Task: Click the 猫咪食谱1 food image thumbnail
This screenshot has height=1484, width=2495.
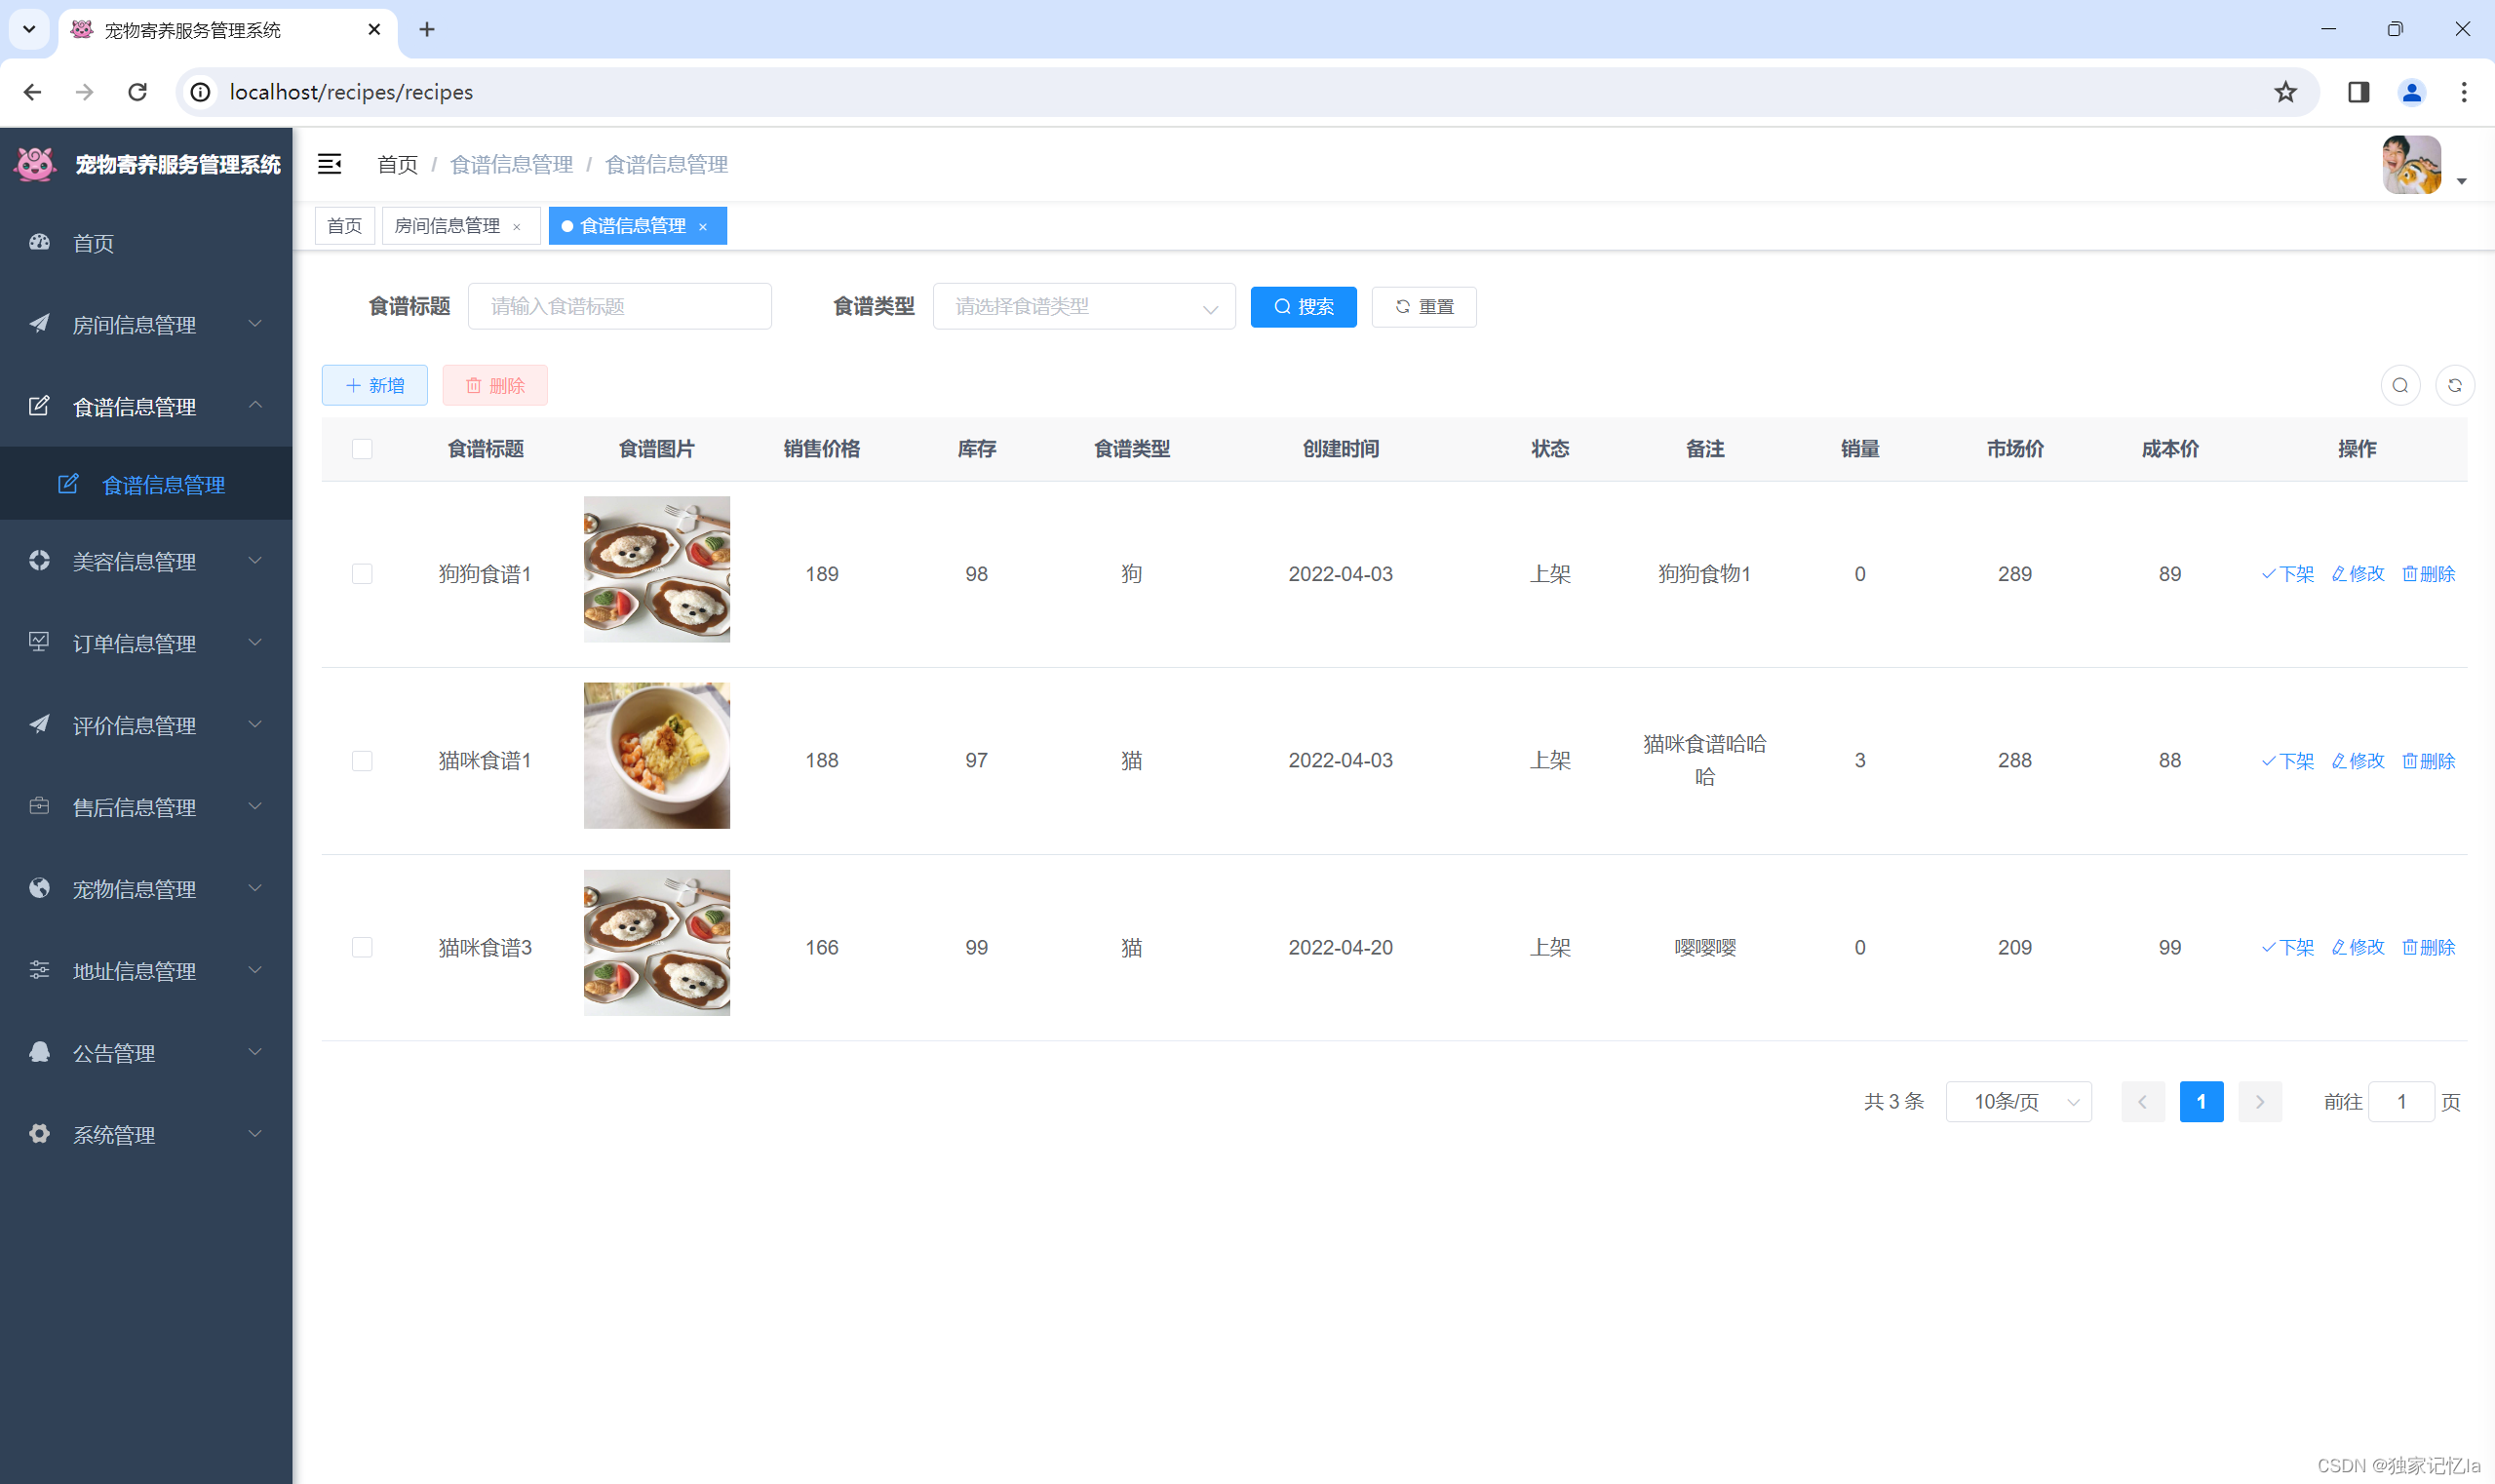Action: tap(656, 756)
